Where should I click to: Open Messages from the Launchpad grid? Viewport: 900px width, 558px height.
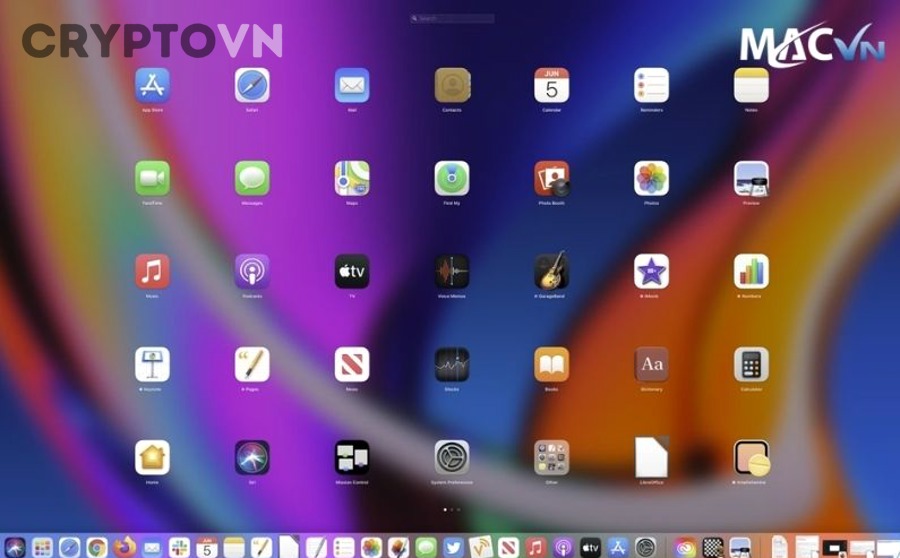pyautogui.click(x=252, y=178)
